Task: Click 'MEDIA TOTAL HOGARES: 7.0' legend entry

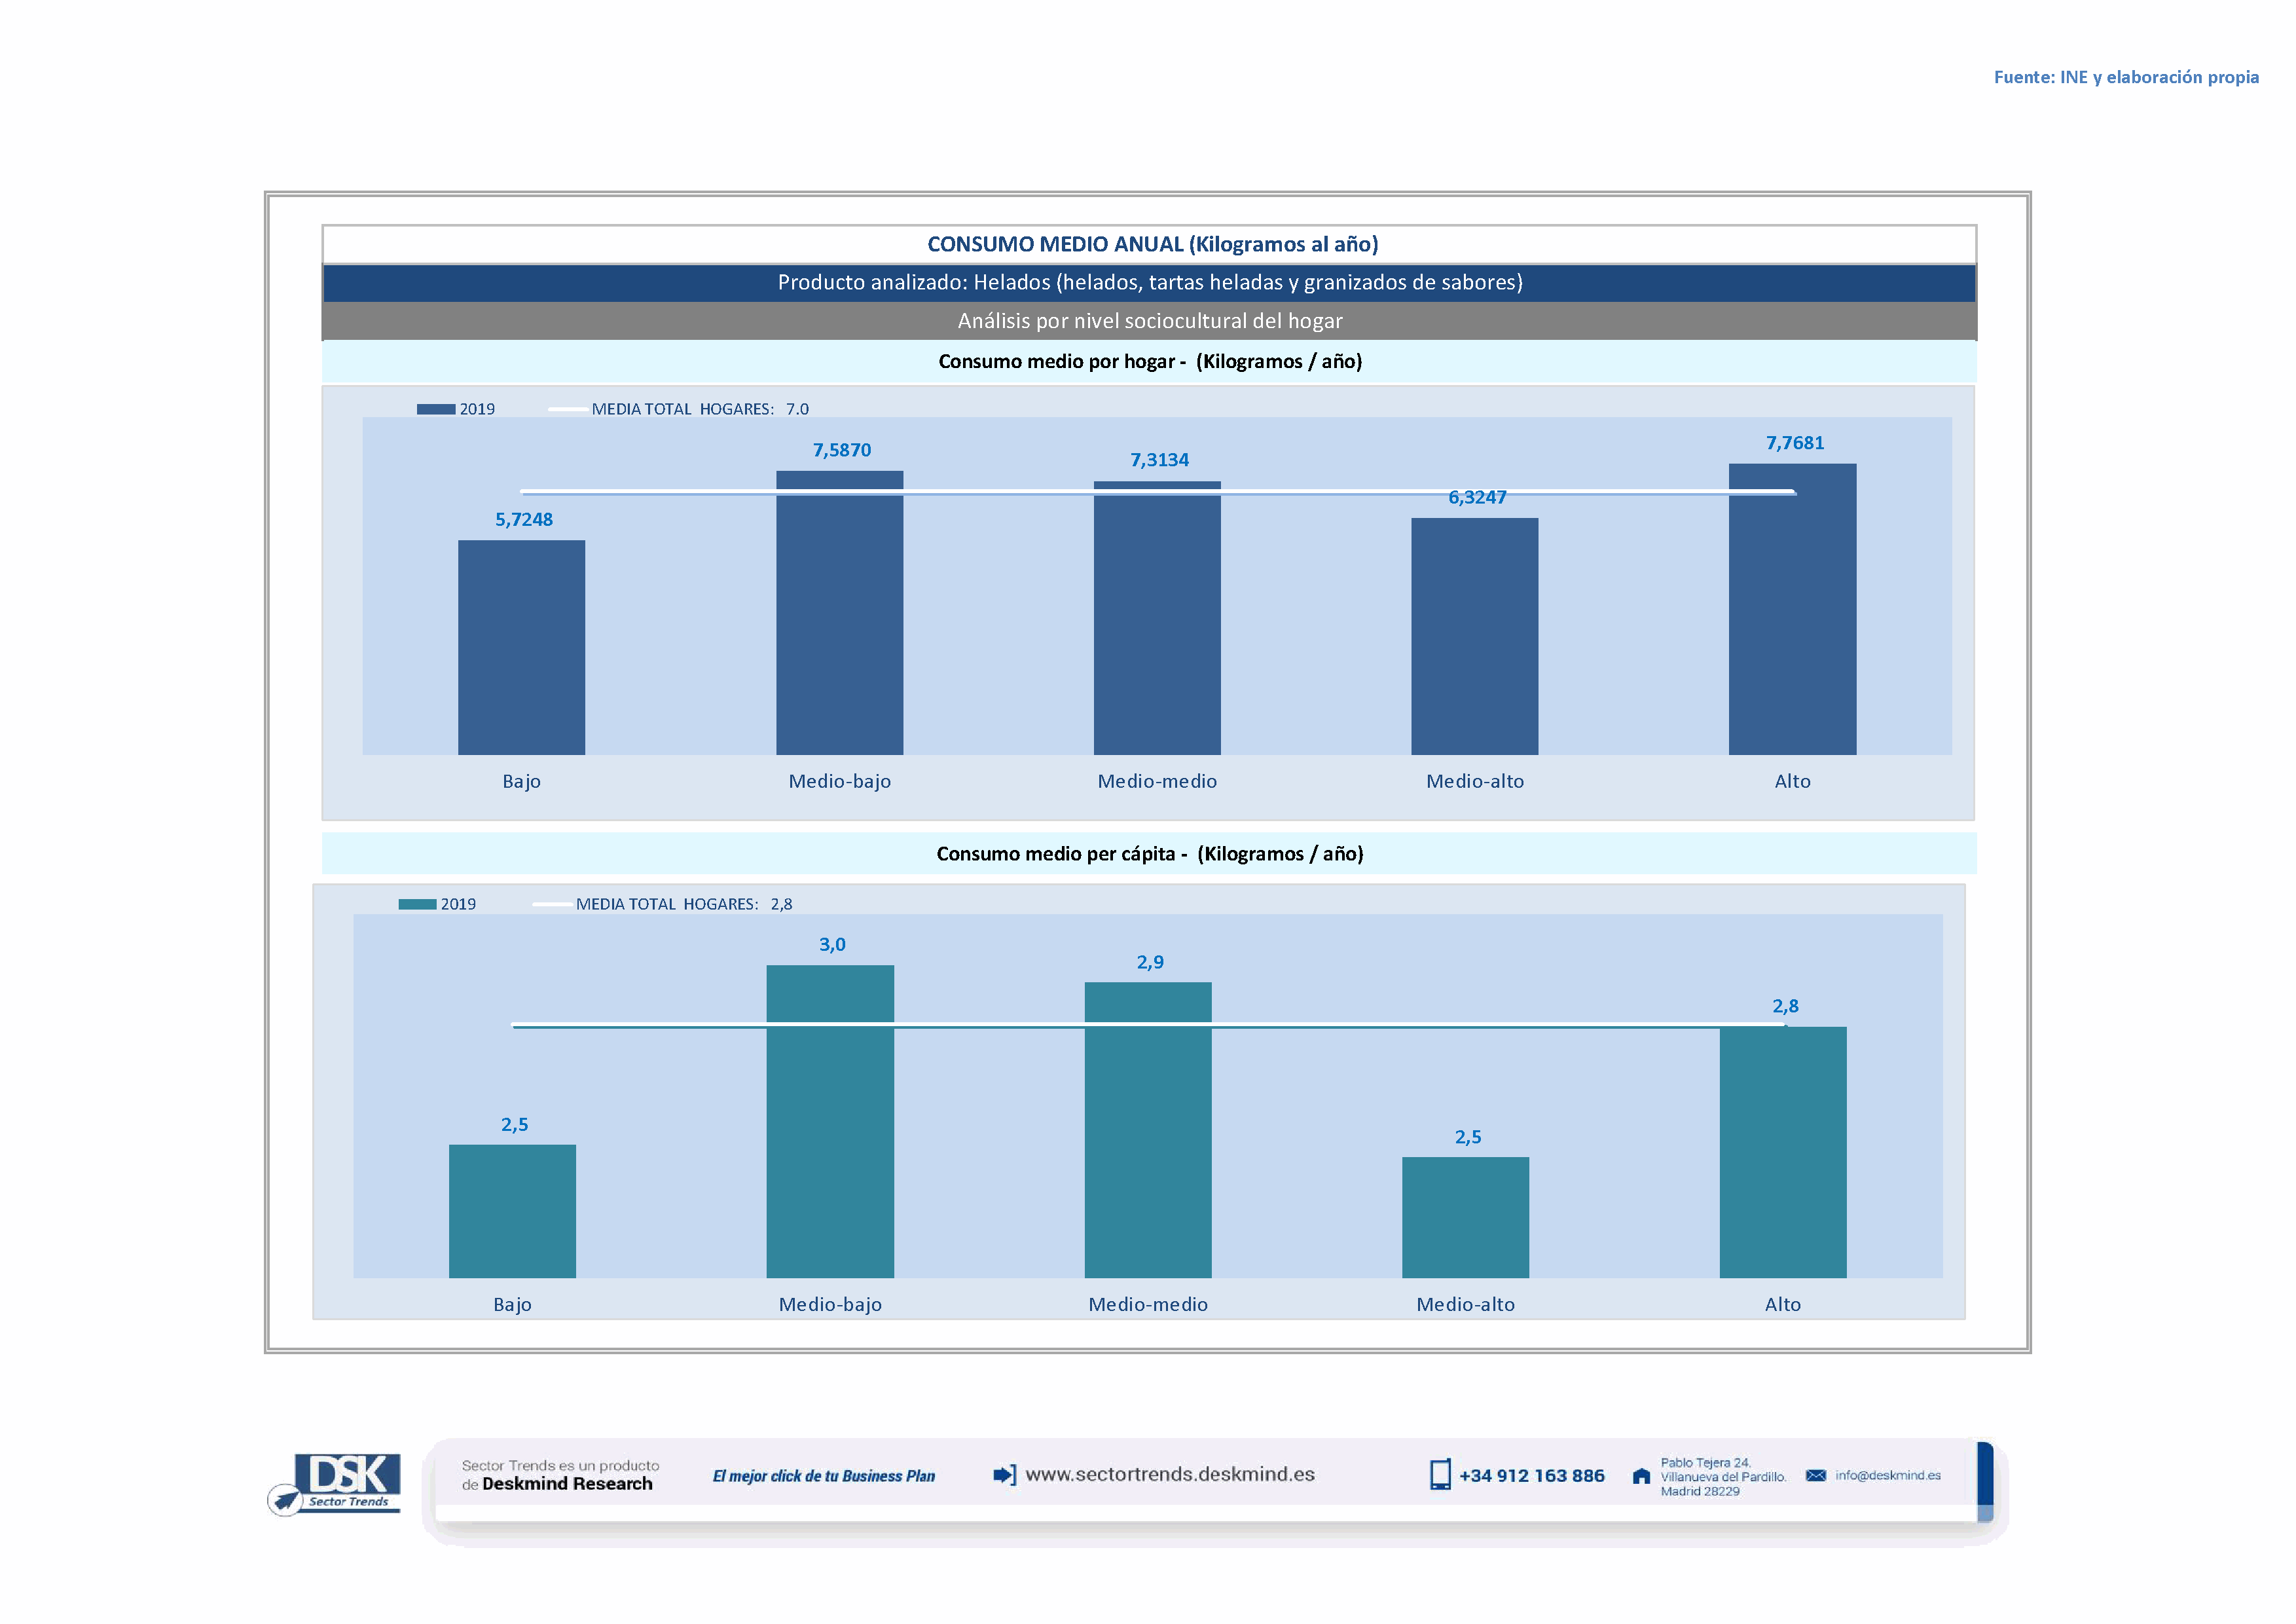Action: tap(699, 409)
